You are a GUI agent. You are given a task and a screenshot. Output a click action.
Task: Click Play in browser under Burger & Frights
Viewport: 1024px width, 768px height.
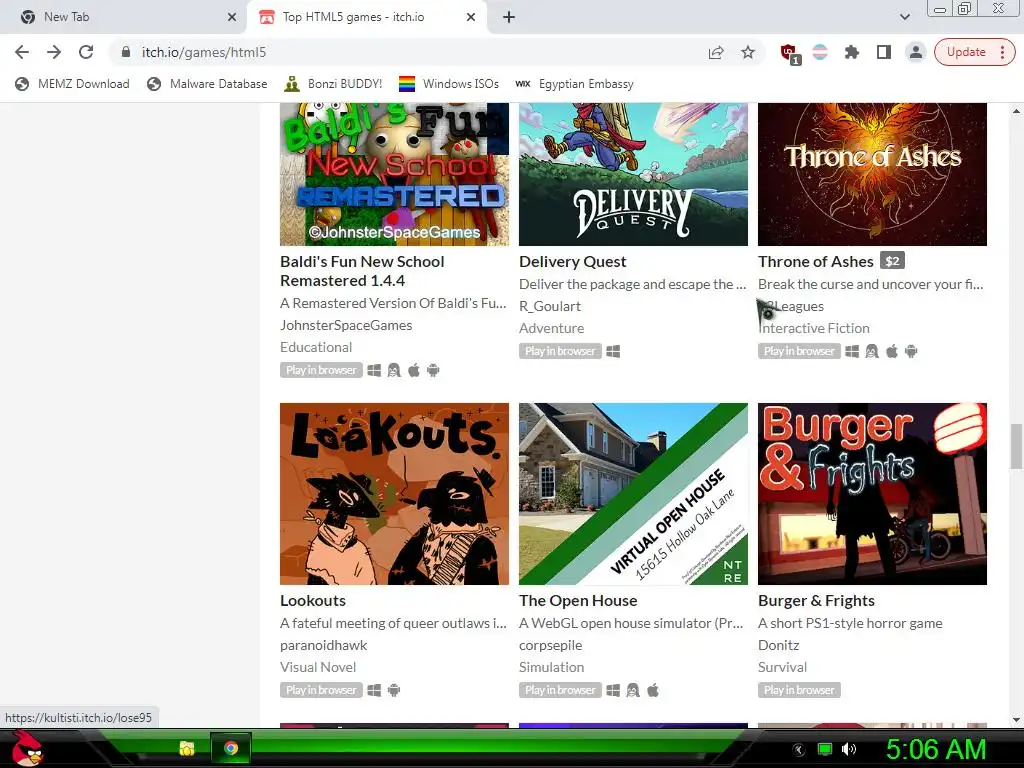799,690
